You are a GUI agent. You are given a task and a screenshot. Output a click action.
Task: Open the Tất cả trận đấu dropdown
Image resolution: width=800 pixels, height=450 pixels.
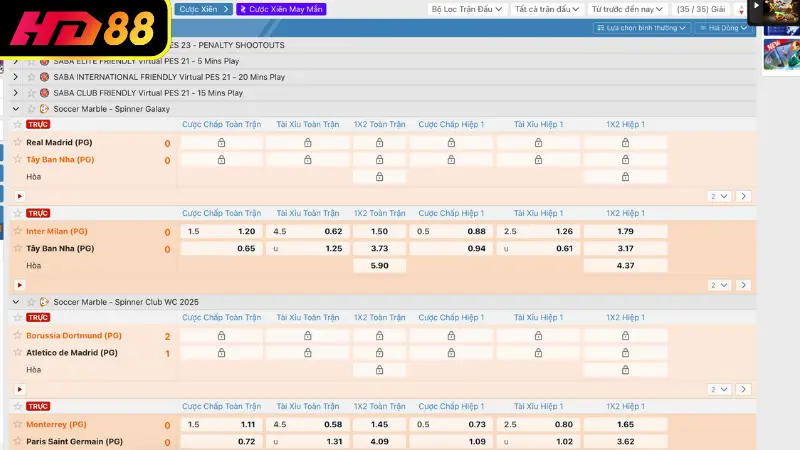[546, 9]
